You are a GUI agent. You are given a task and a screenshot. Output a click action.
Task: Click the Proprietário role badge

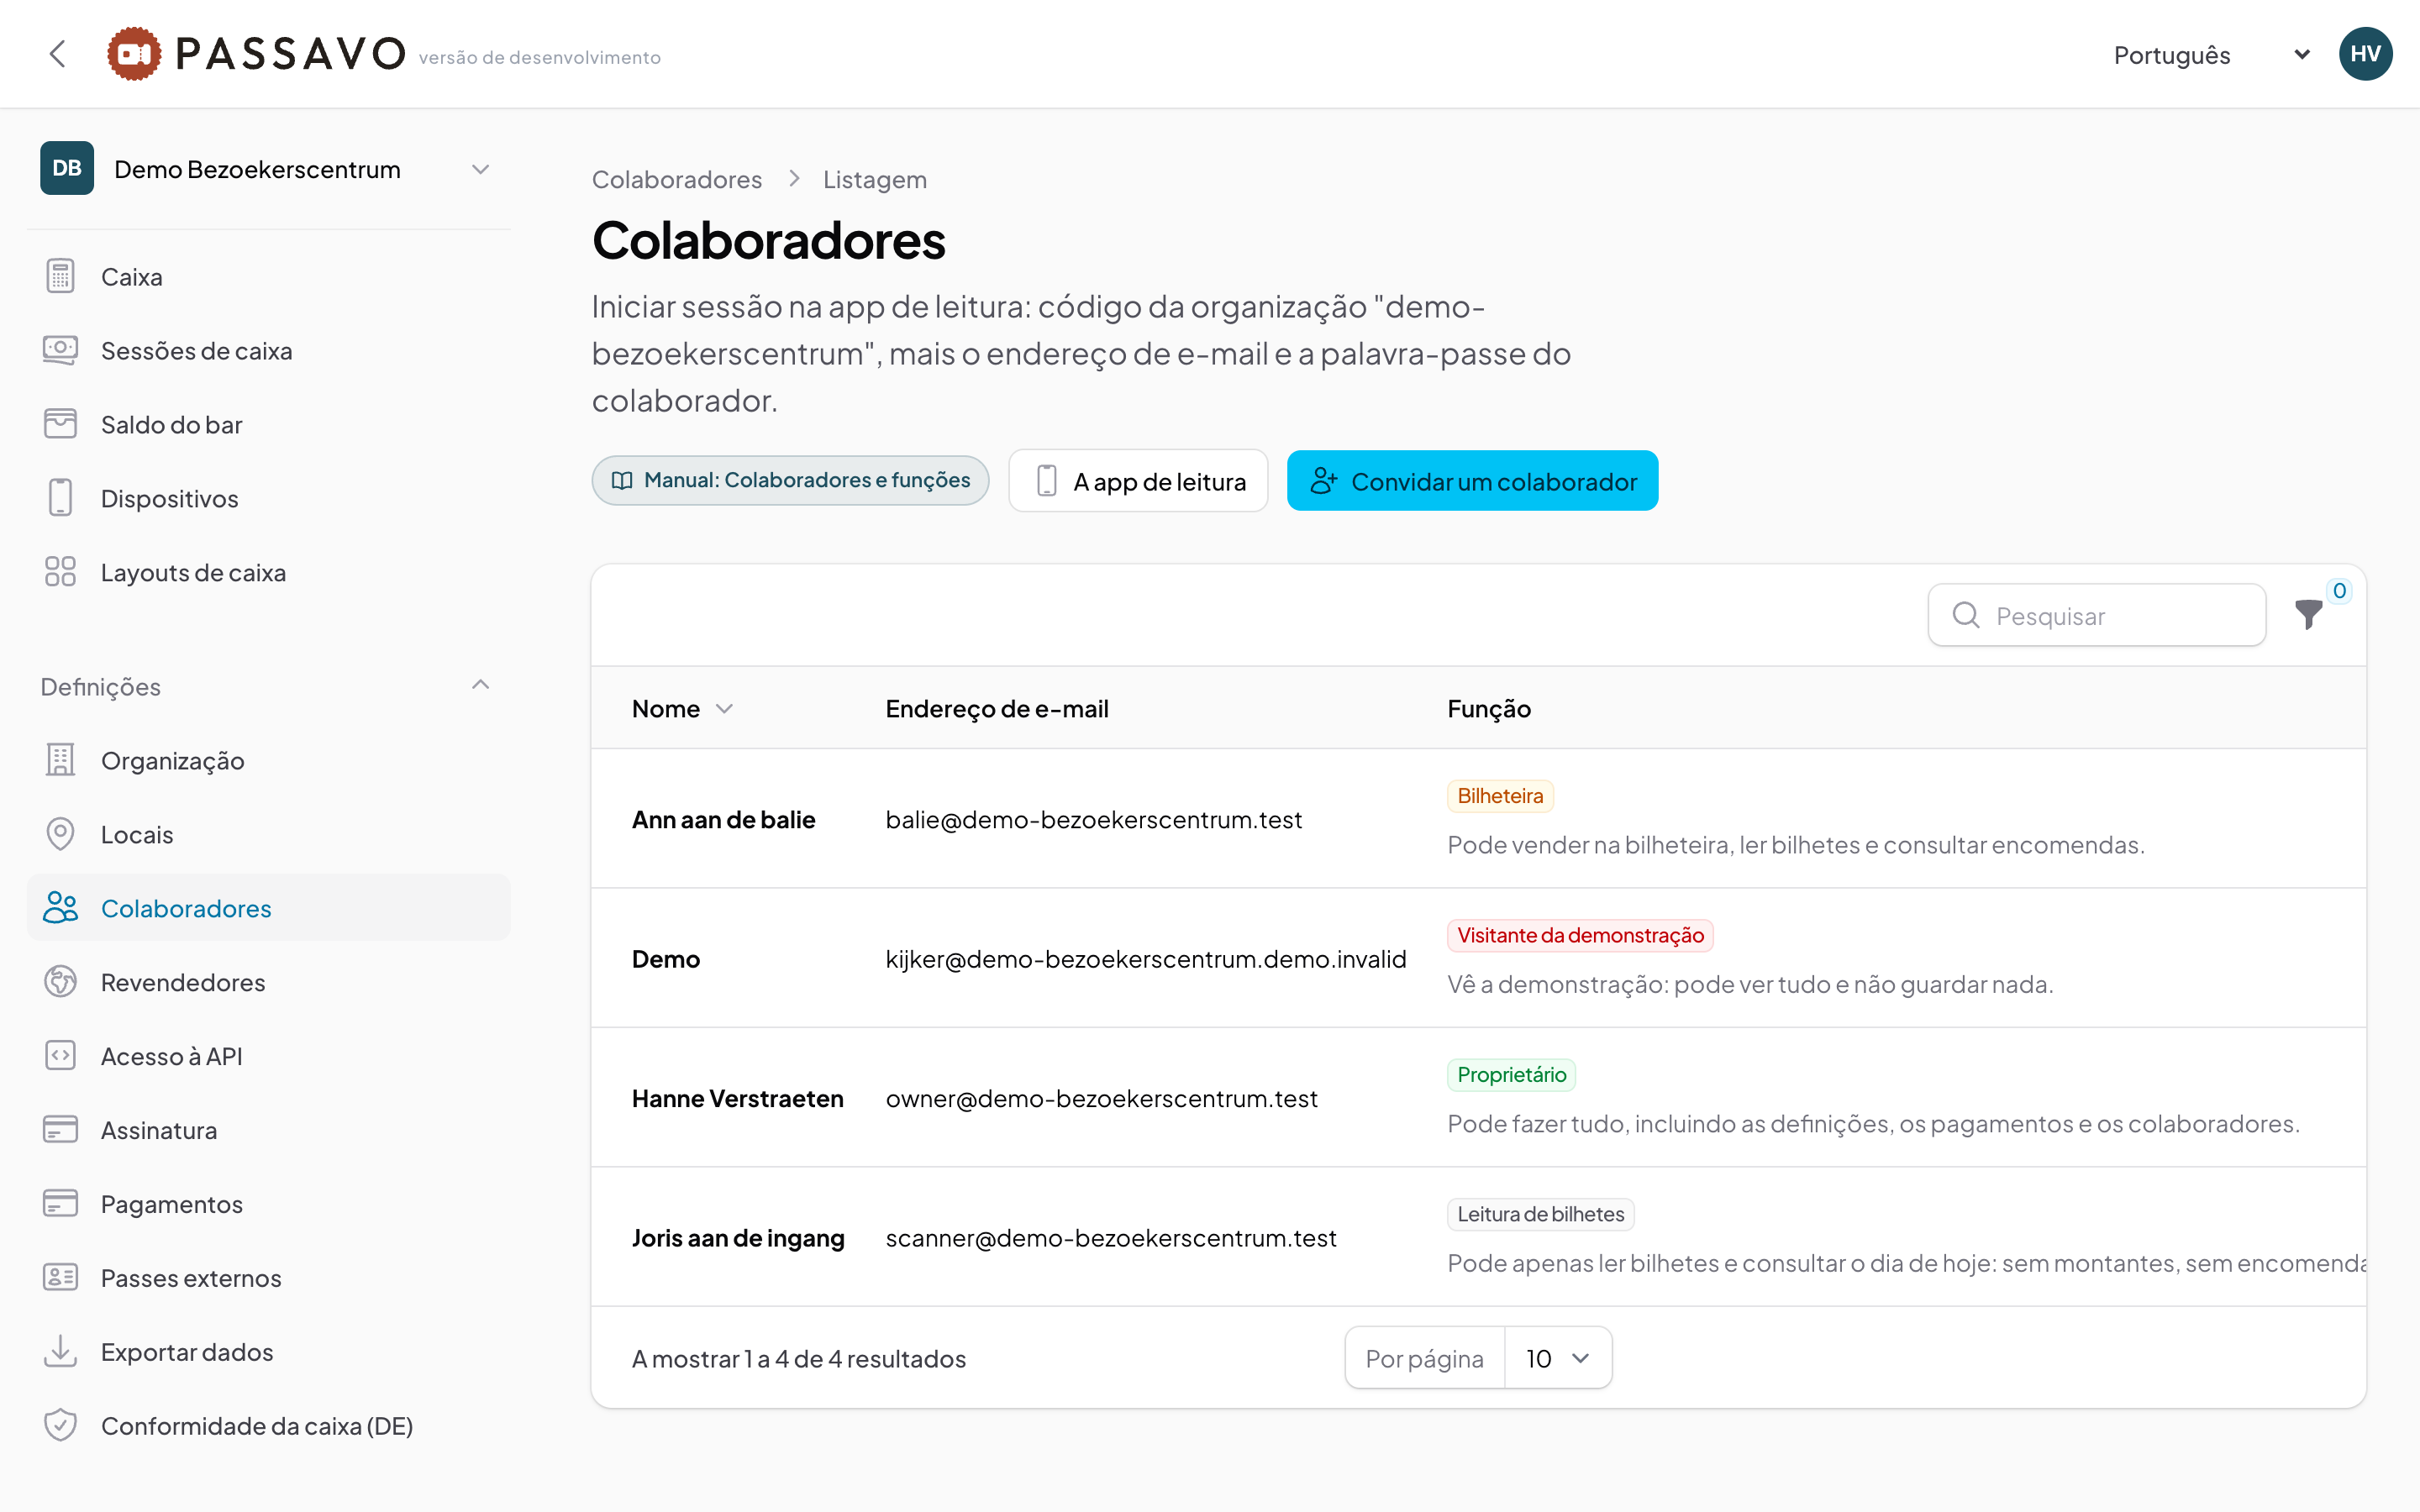pyautogui.click(x=1511, y=1075)
